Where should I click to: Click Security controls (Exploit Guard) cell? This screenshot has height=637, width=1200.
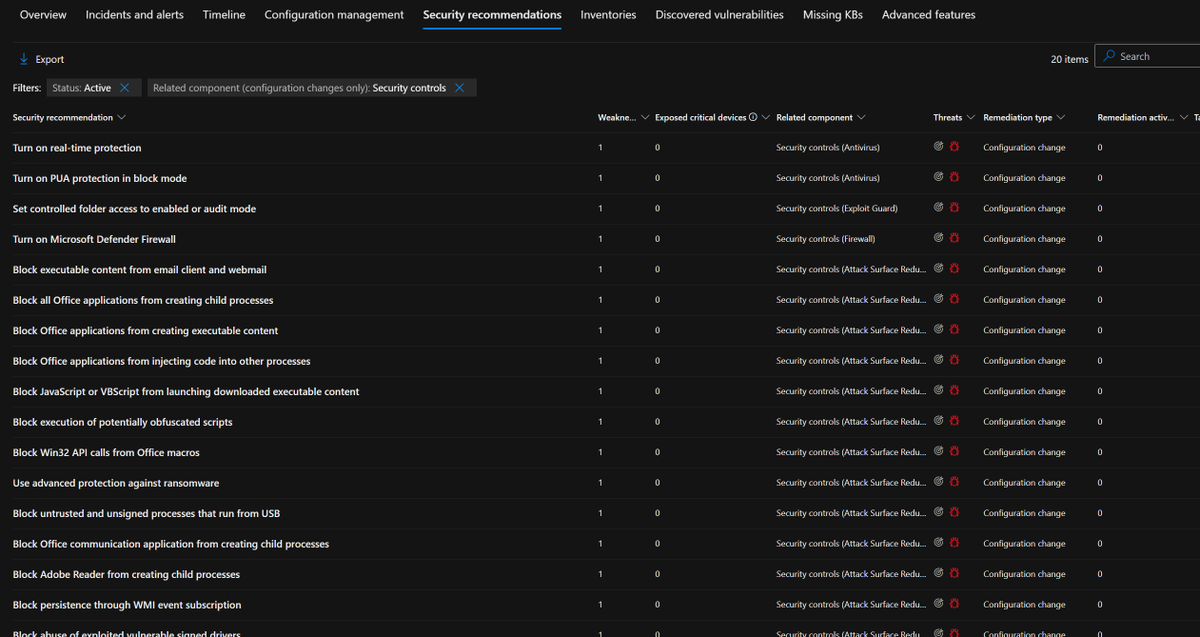click(x=837, y=209)
